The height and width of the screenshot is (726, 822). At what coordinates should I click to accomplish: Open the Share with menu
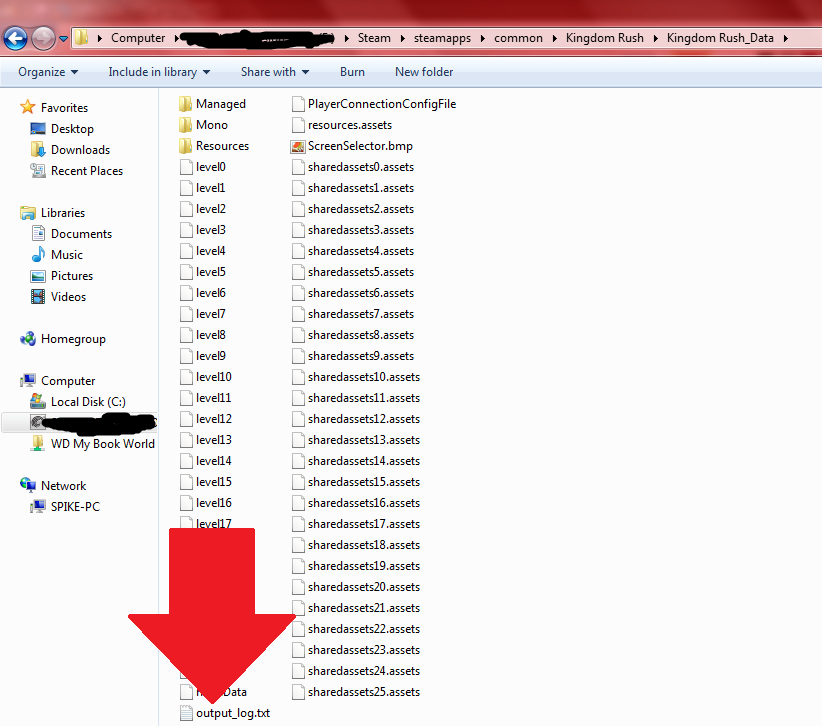pos(275,72)
